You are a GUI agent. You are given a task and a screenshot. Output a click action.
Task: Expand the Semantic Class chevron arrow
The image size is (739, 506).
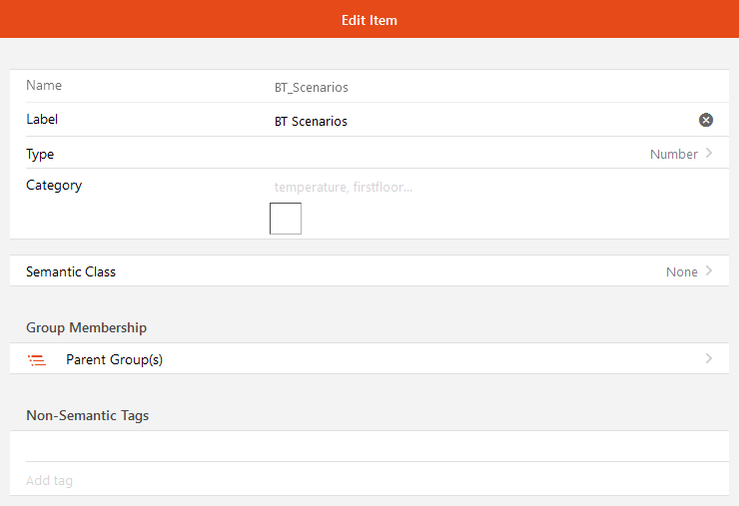pos(709,271)
